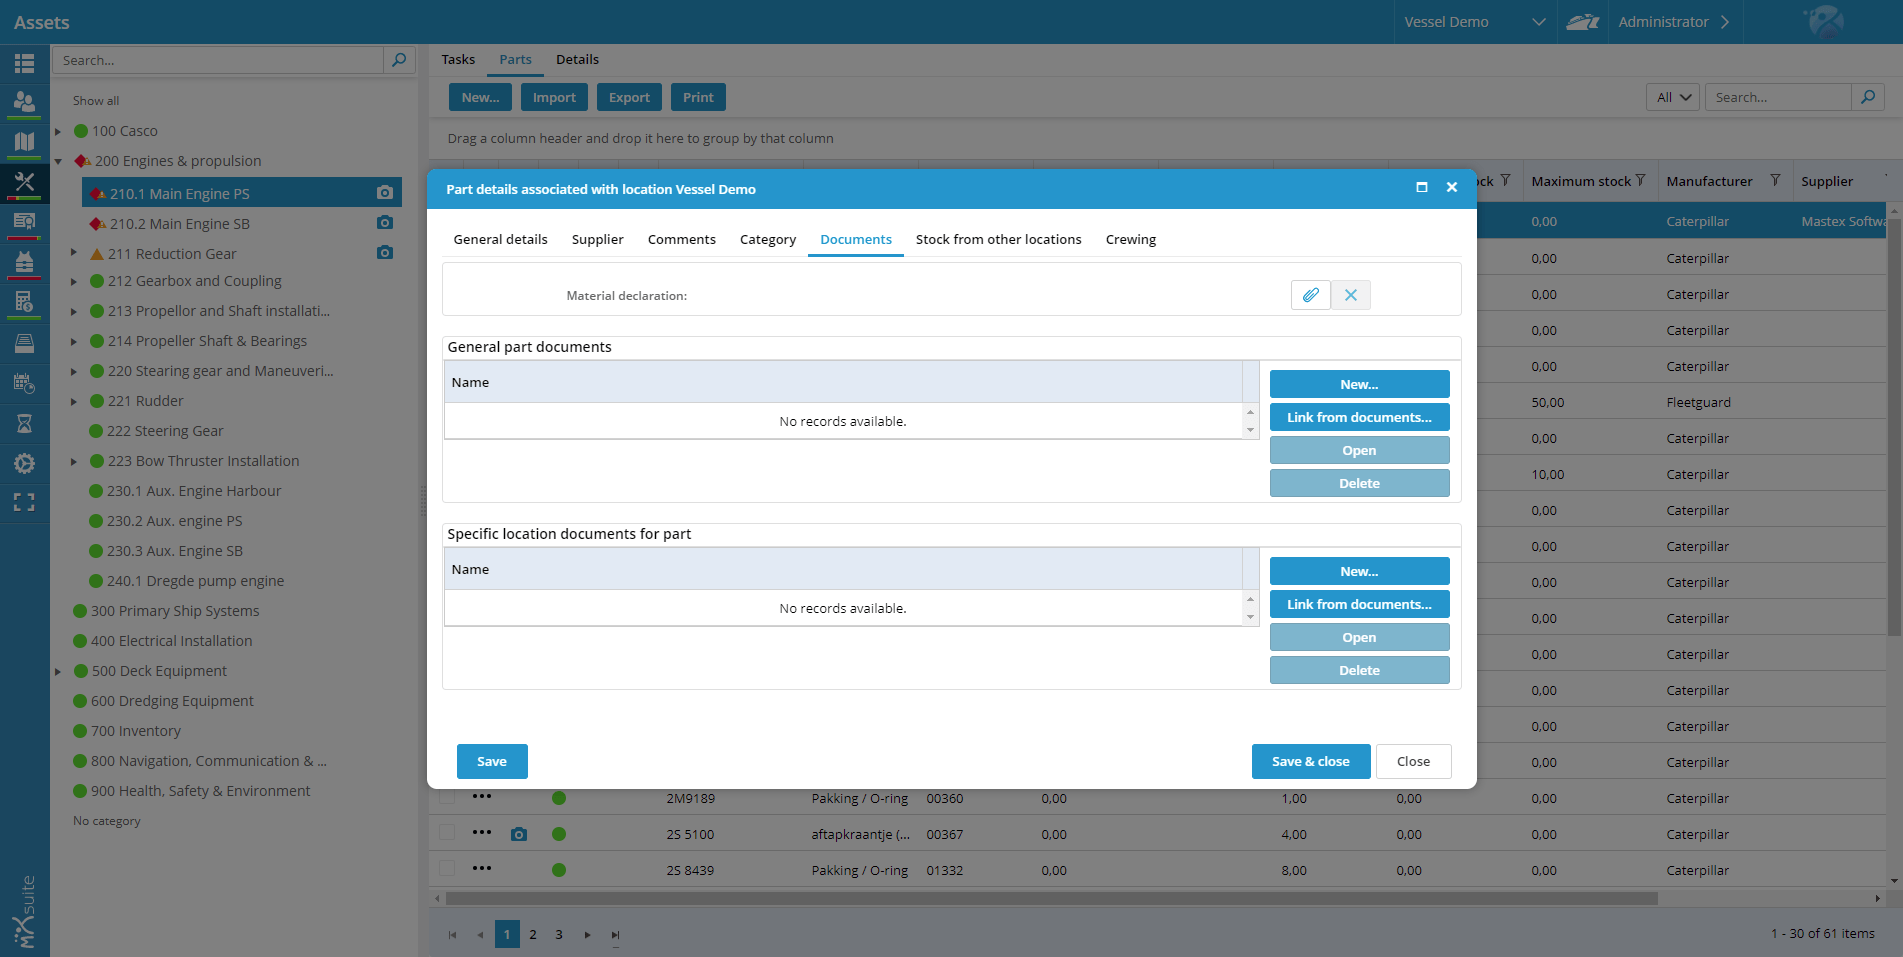The height and width of the screenshot is (957, 1903).
Task: Open the All filter dropdown
Action: point(1672,97)
